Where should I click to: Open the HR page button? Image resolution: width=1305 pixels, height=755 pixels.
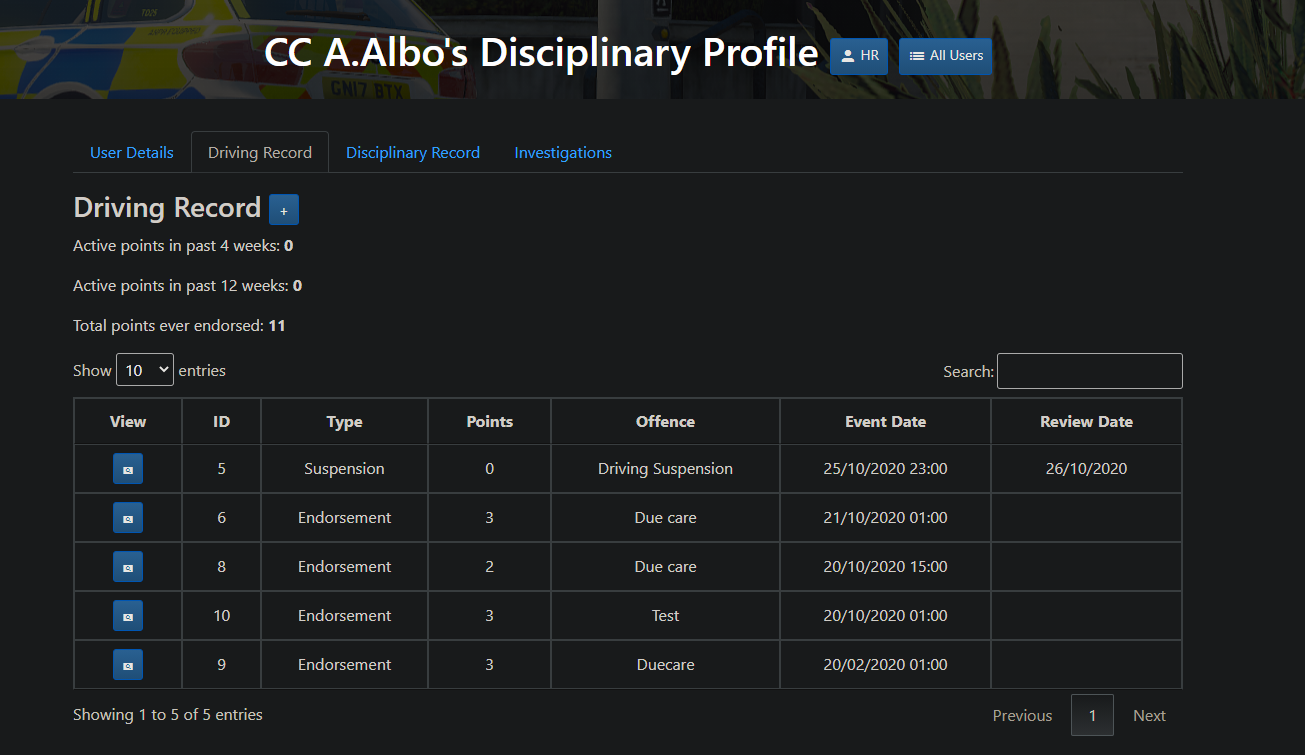859,56
